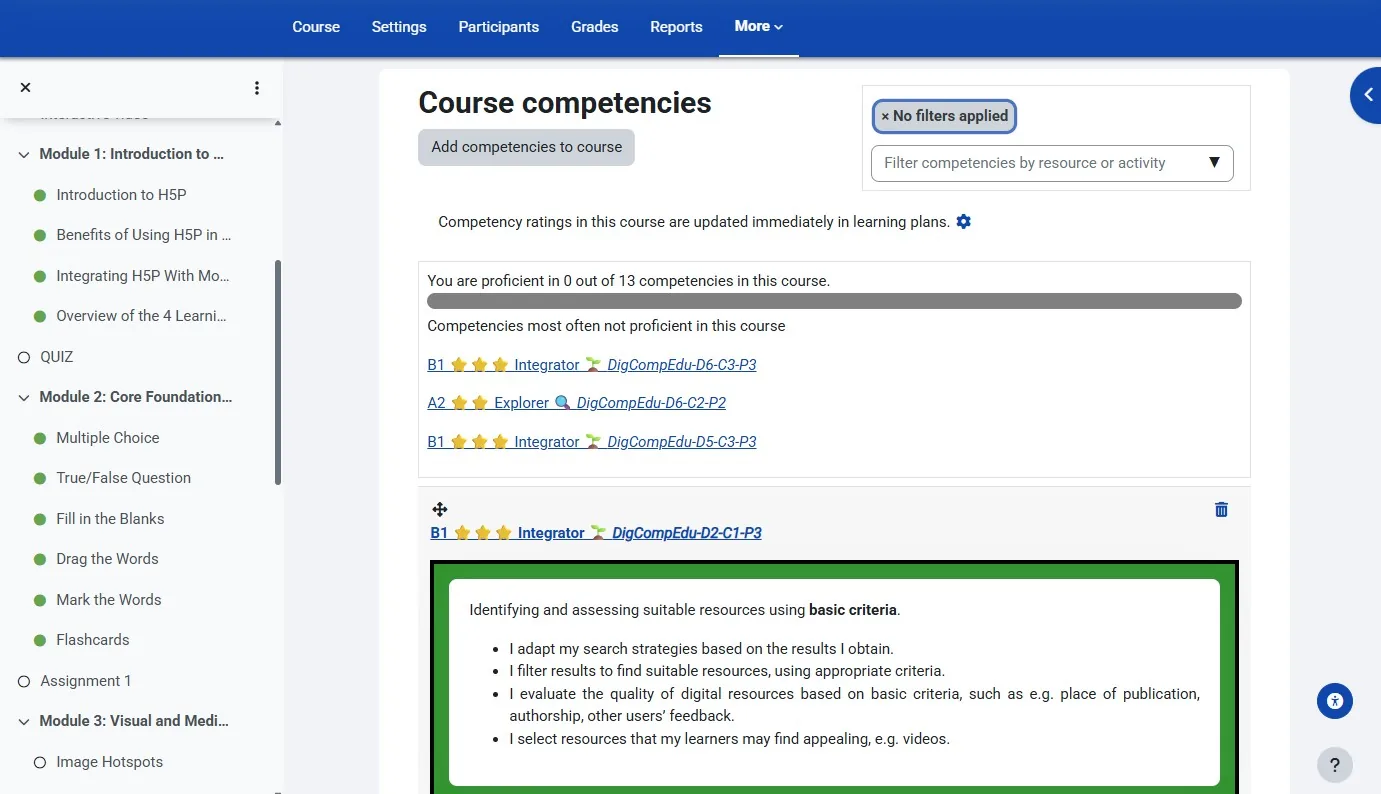Open the block drawer with the blue chevron
1381x794 pixels.
(1368, 95)
